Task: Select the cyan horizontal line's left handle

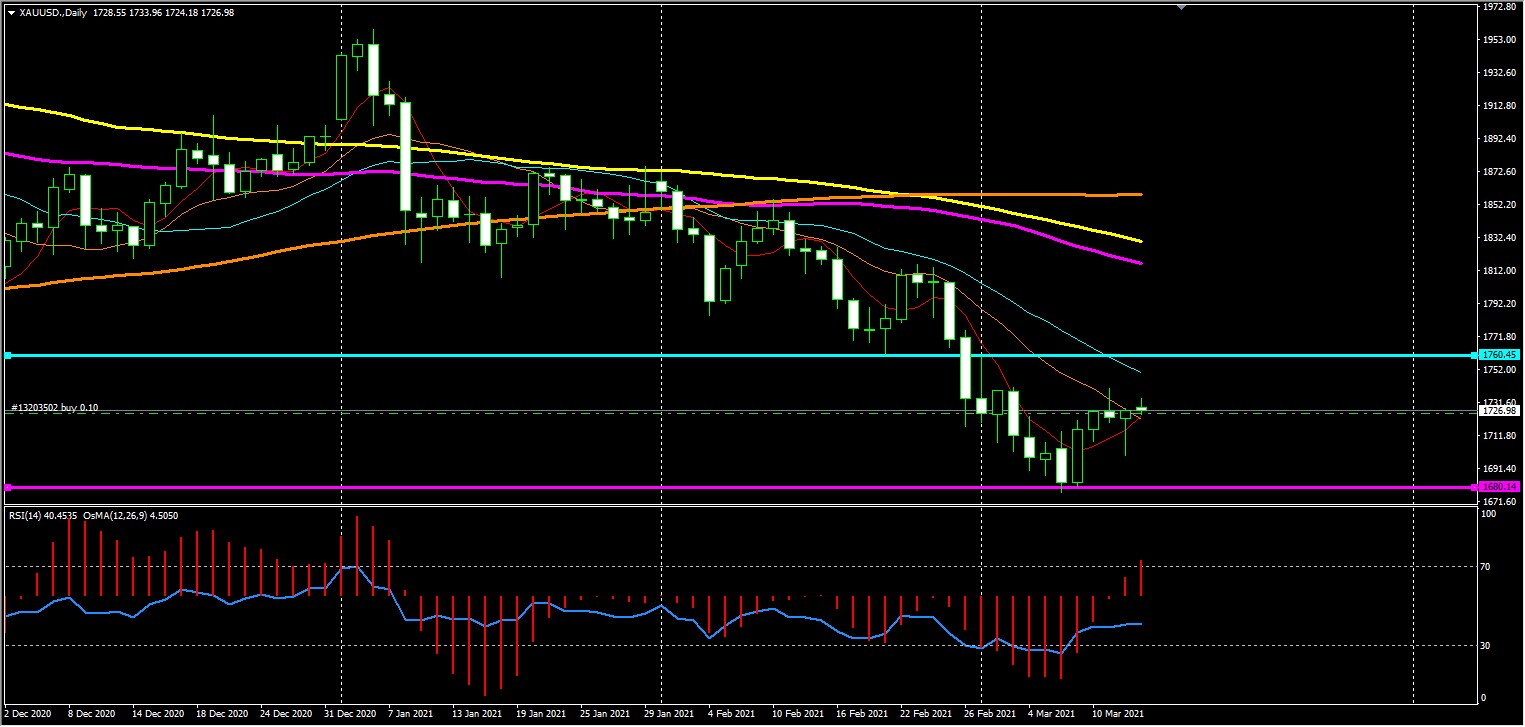Action: (x=8, y=355)
